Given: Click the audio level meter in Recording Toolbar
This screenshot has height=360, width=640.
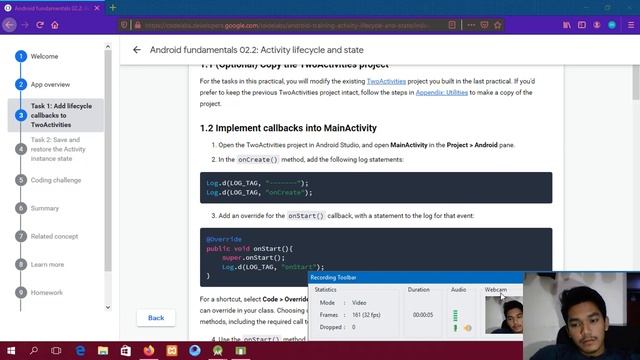Looking at the screenshot, I should pos(456,320).
